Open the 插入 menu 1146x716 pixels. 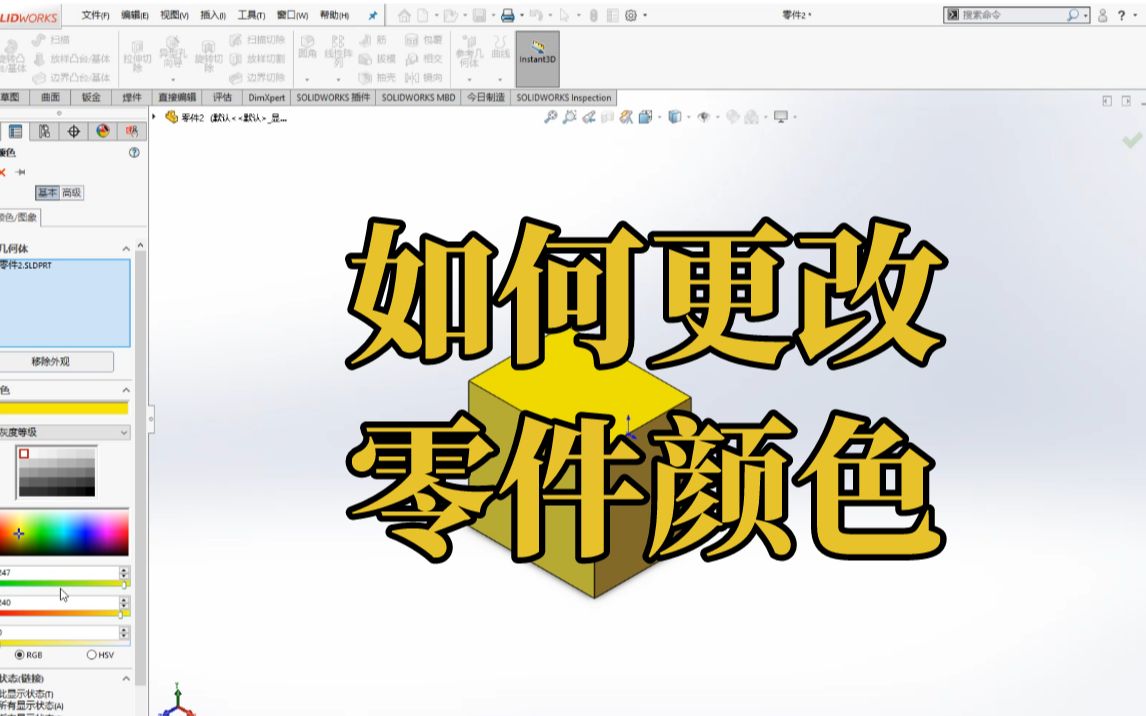pyautogui.click(x=213, y=13)
